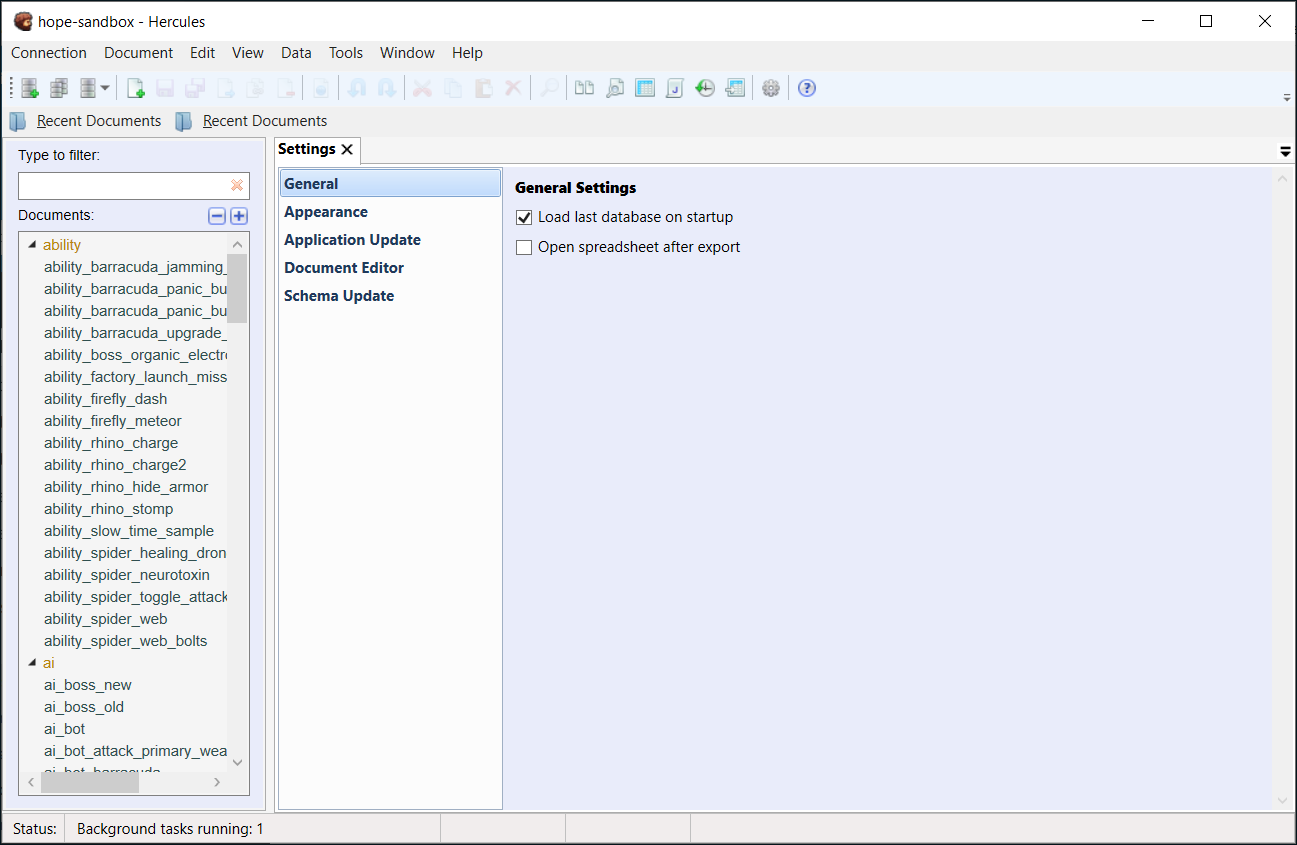
Task: Select the ability_spider_web_bolts document
Action: pos(126,641)
